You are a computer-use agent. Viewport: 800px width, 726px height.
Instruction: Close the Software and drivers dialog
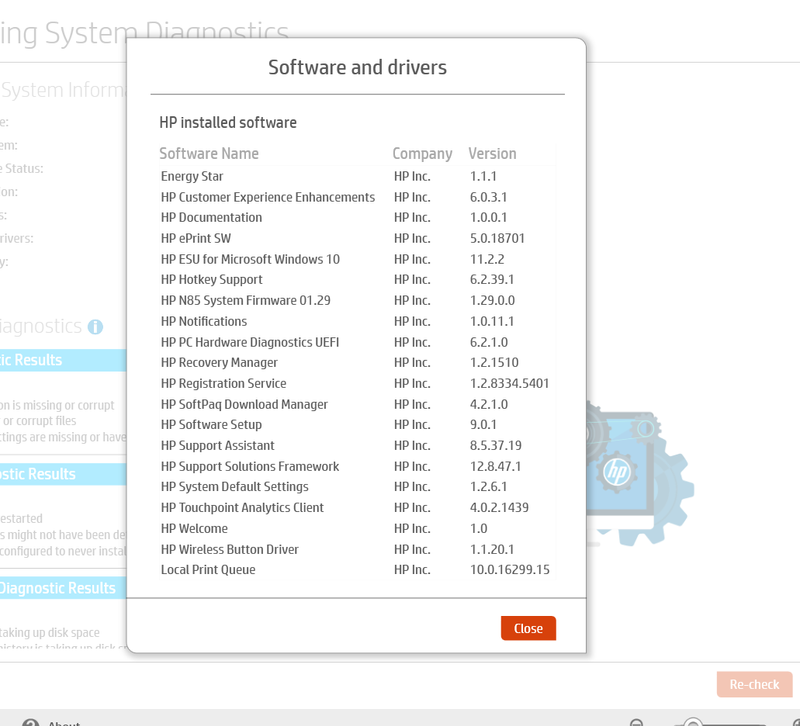click(x=528, y=628)
